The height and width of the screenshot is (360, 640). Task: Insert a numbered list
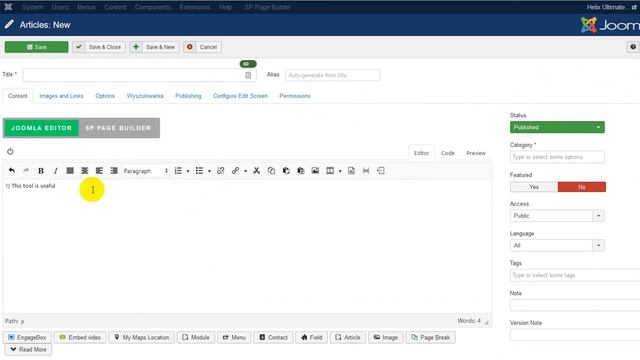[178, 171]
